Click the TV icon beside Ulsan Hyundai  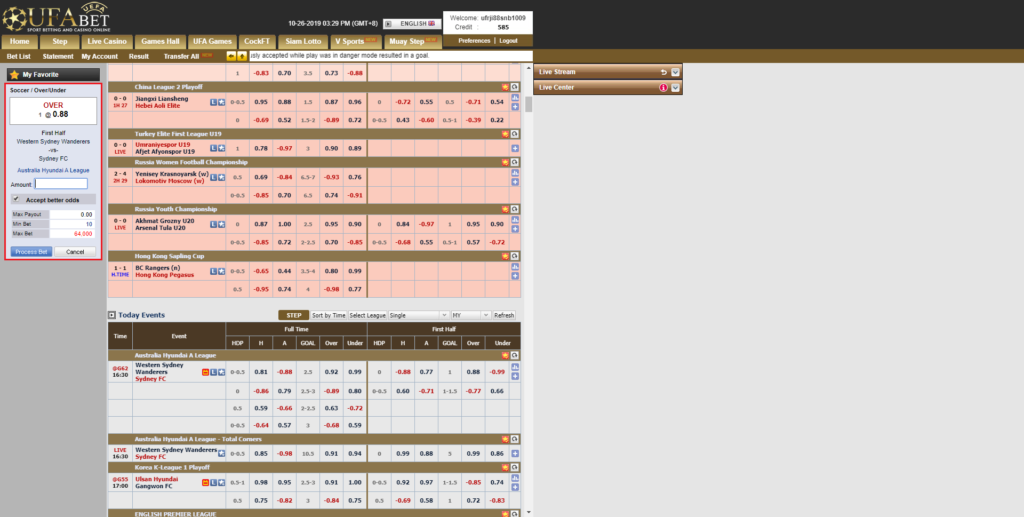[x=206, y=482]
